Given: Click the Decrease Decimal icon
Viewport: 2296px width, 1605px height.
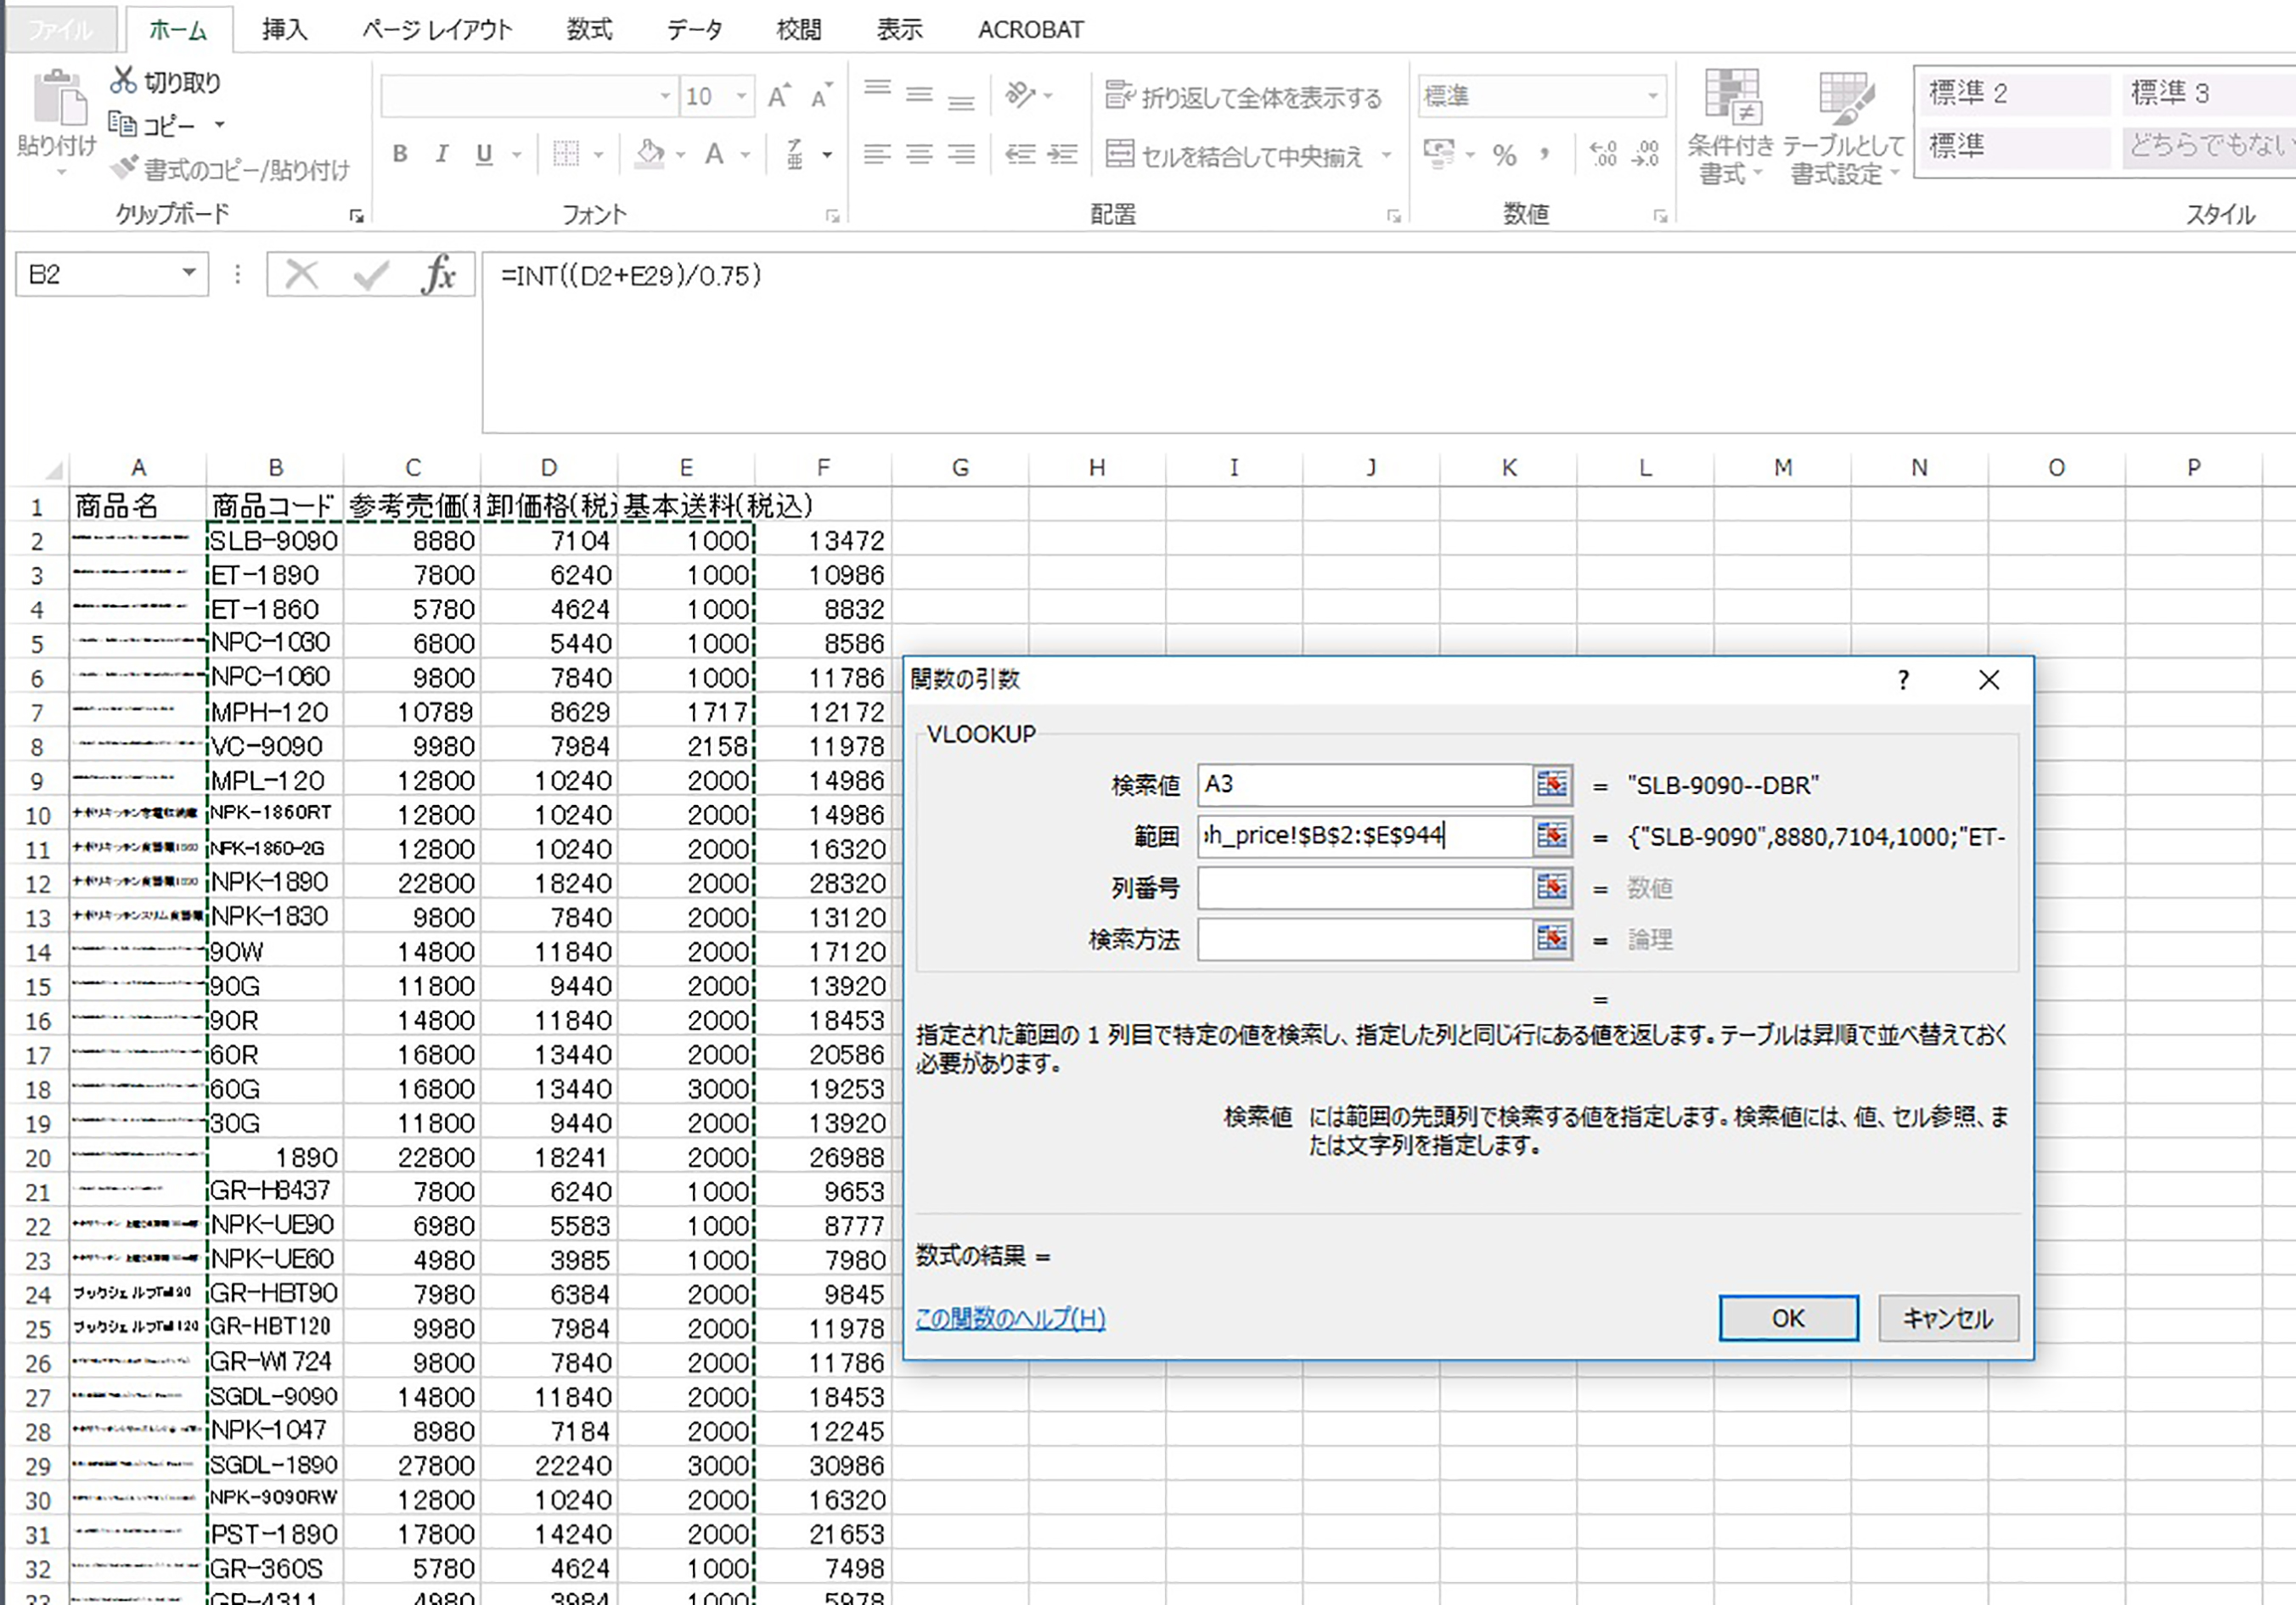Looking at the screenshot, I should (x=1646, y=154).
